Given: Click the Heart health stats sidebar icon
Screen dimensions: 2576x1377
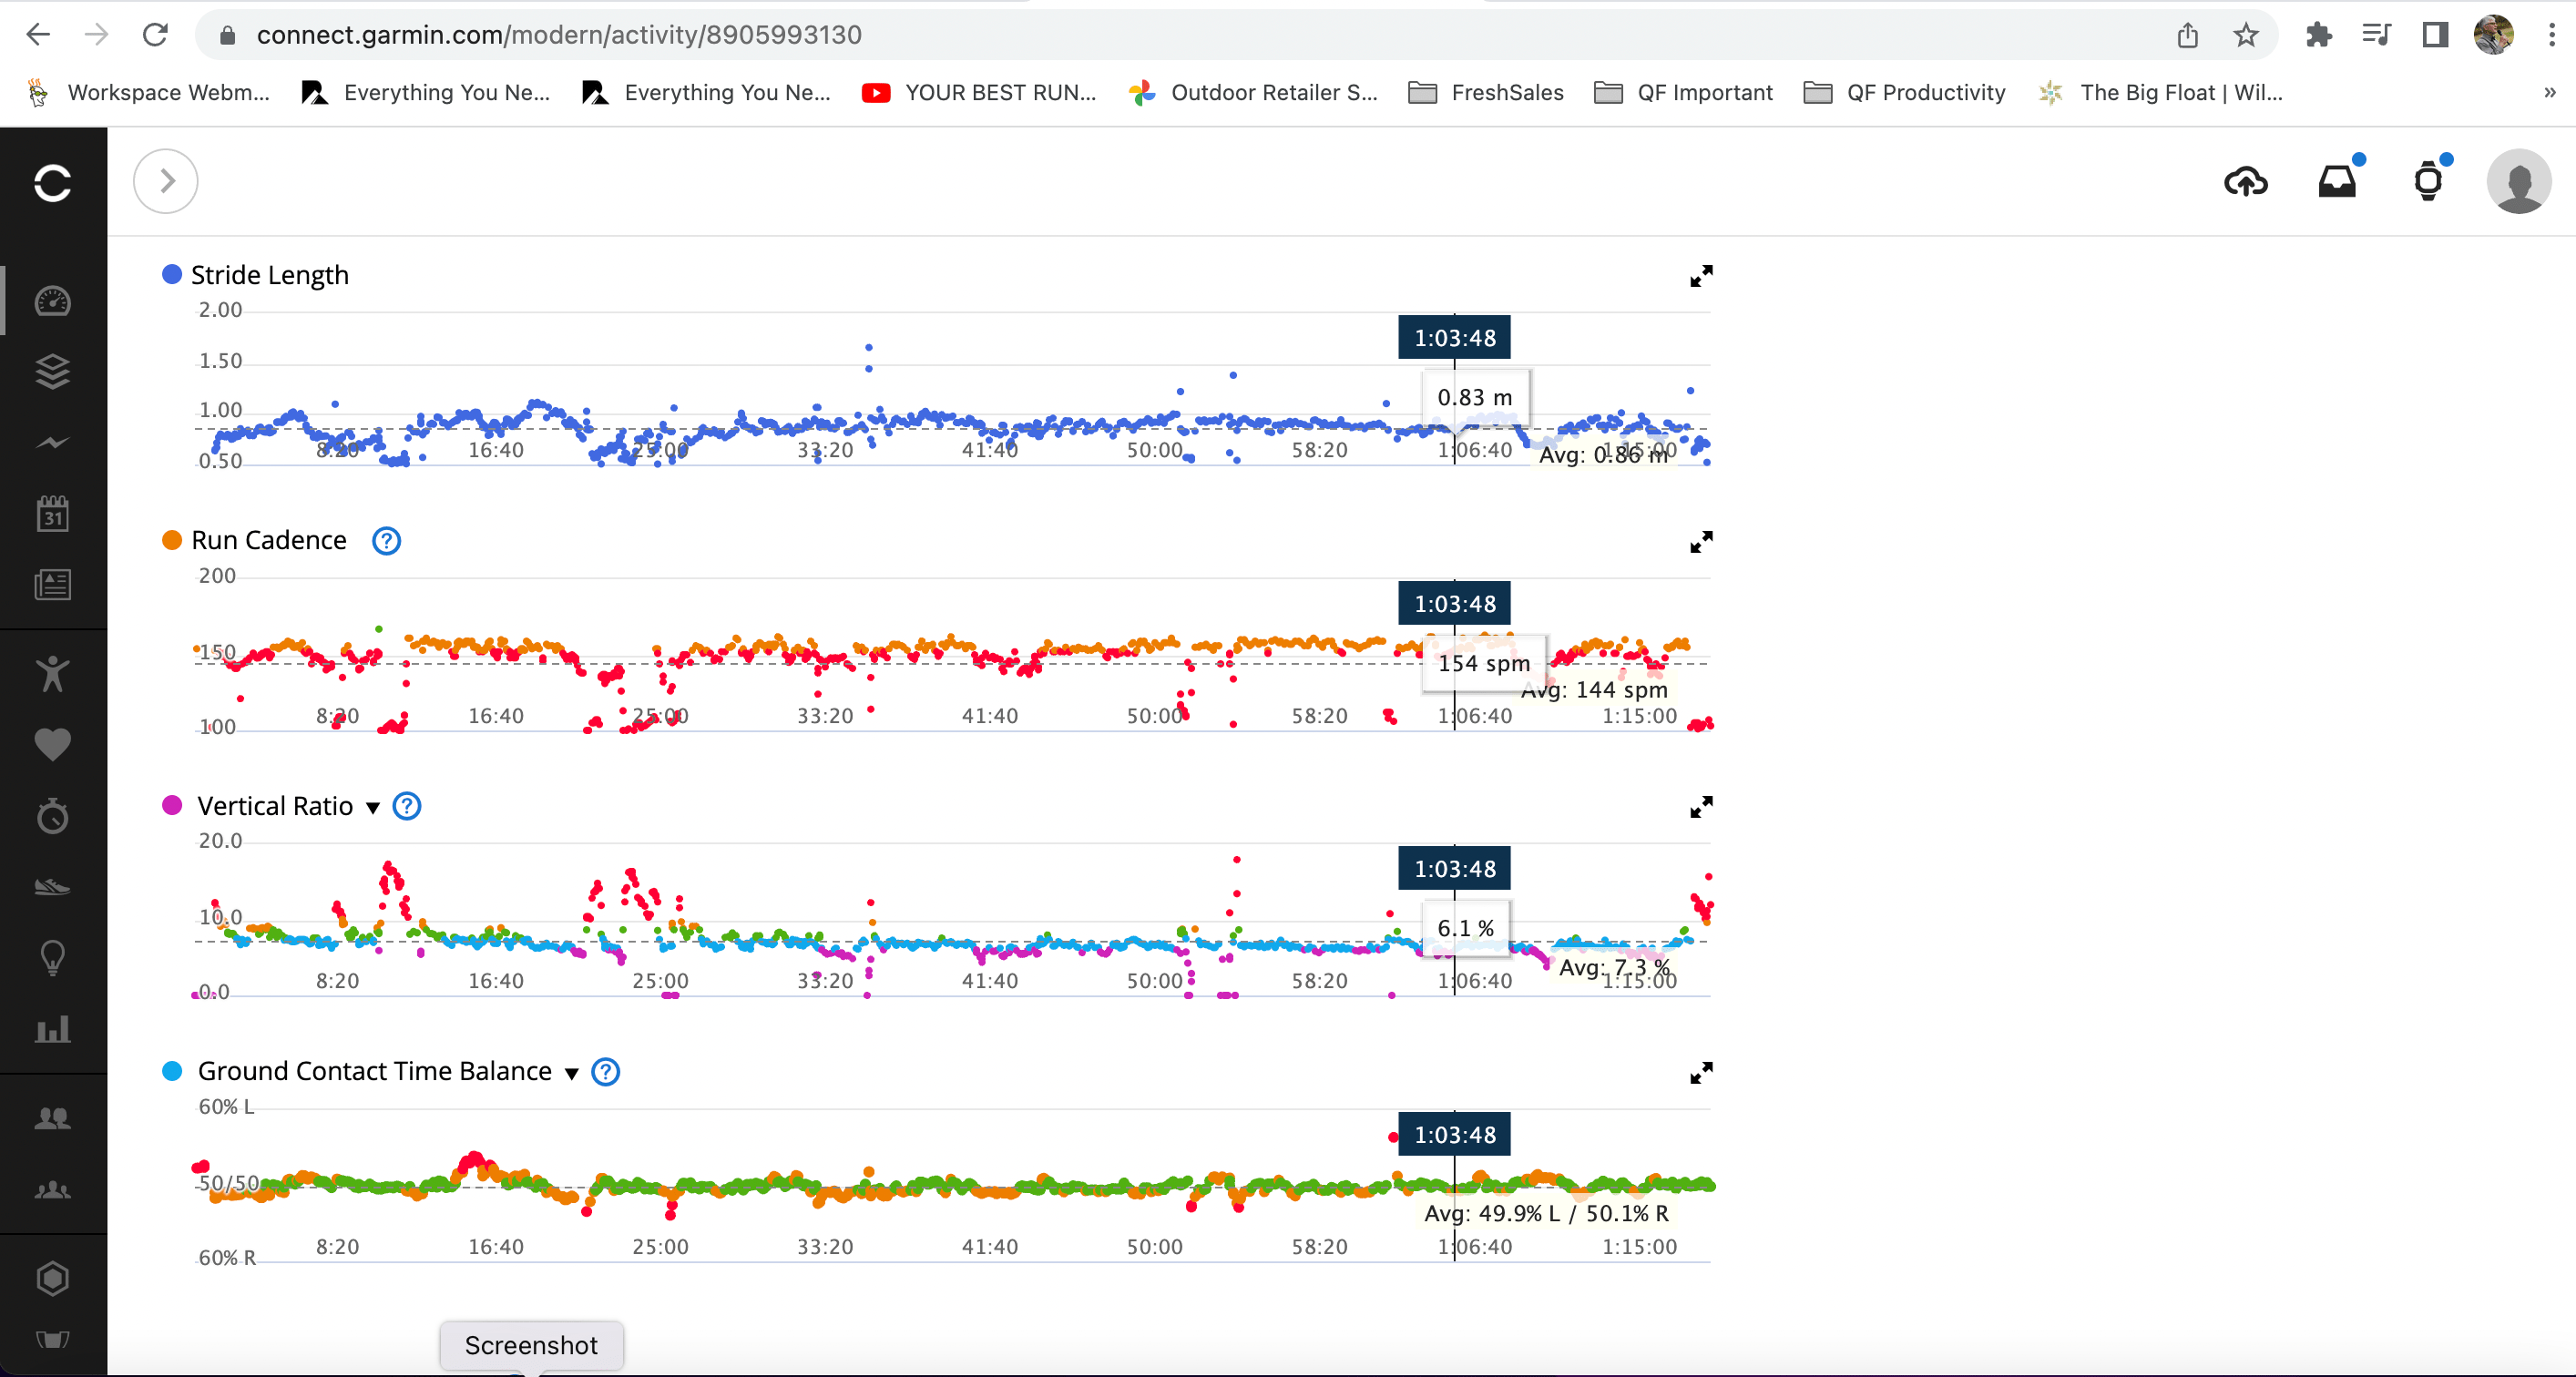Looking at the screenshot, I should point(52,744).
